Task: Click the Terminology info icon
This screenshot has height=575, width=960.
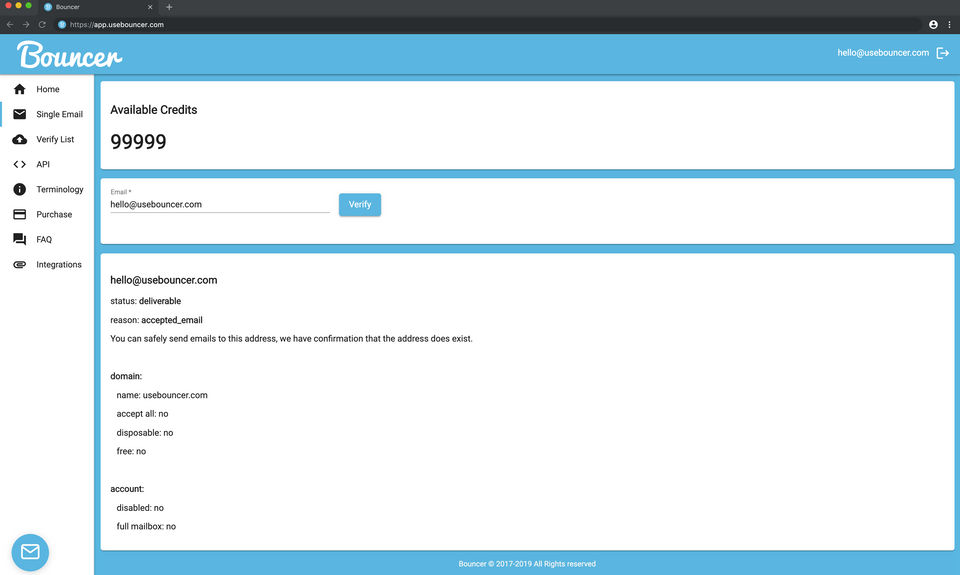Action: click(20, 189)
